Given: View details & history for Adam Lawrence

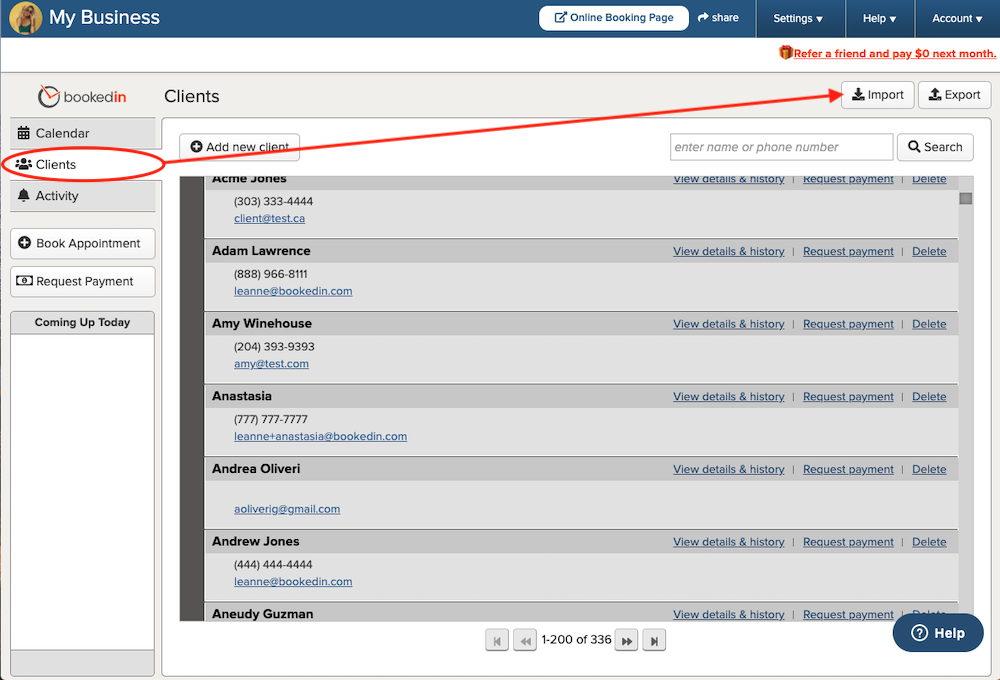Looking at the screenshot, I should coord(728,251).
